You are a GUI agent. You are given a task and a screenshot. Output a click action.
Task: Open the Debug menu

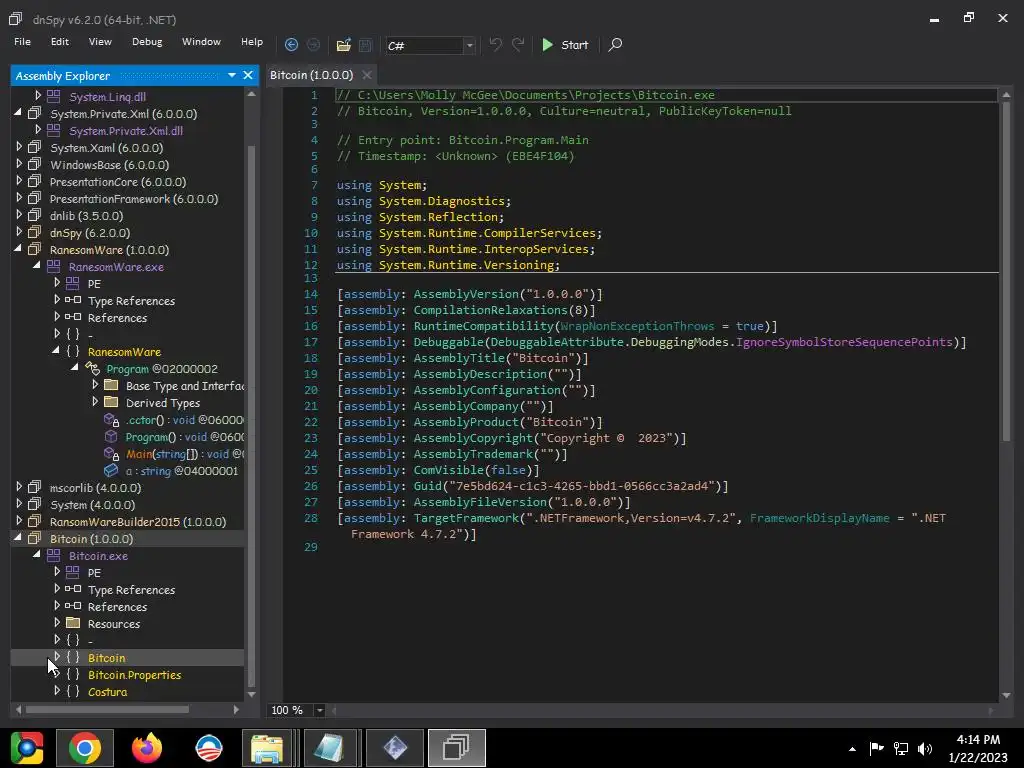click(147, 42)
